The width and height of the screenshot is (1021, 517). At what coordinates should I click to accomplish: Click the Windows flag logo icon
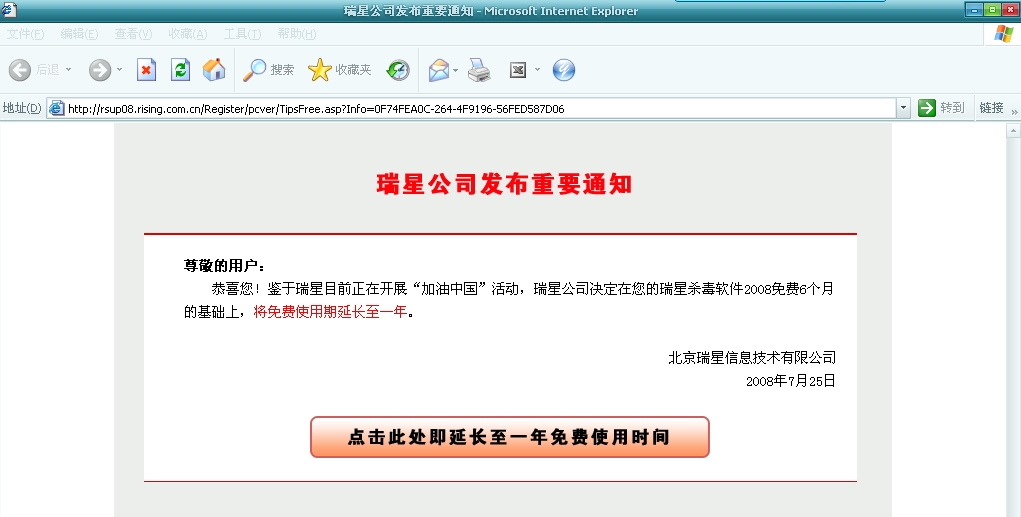tap(1003, 34)
